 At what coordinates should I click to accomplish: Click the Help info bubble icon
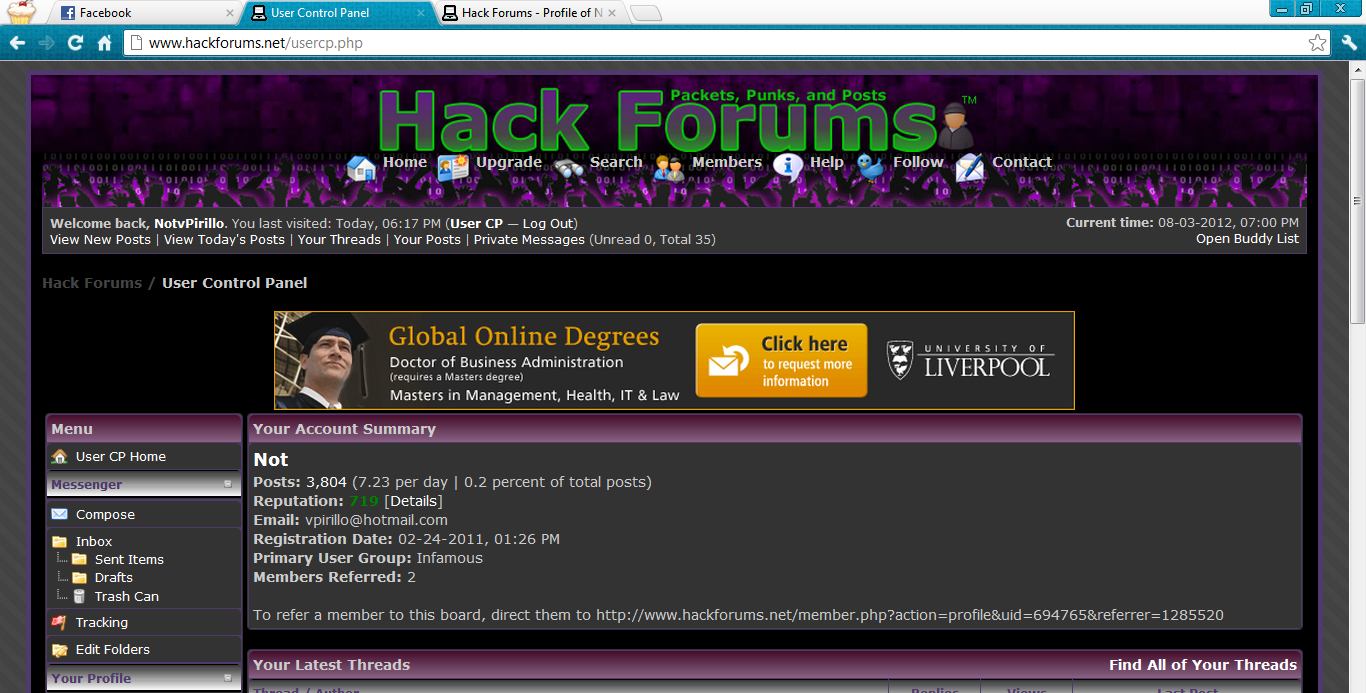click(x=788, y=167)
